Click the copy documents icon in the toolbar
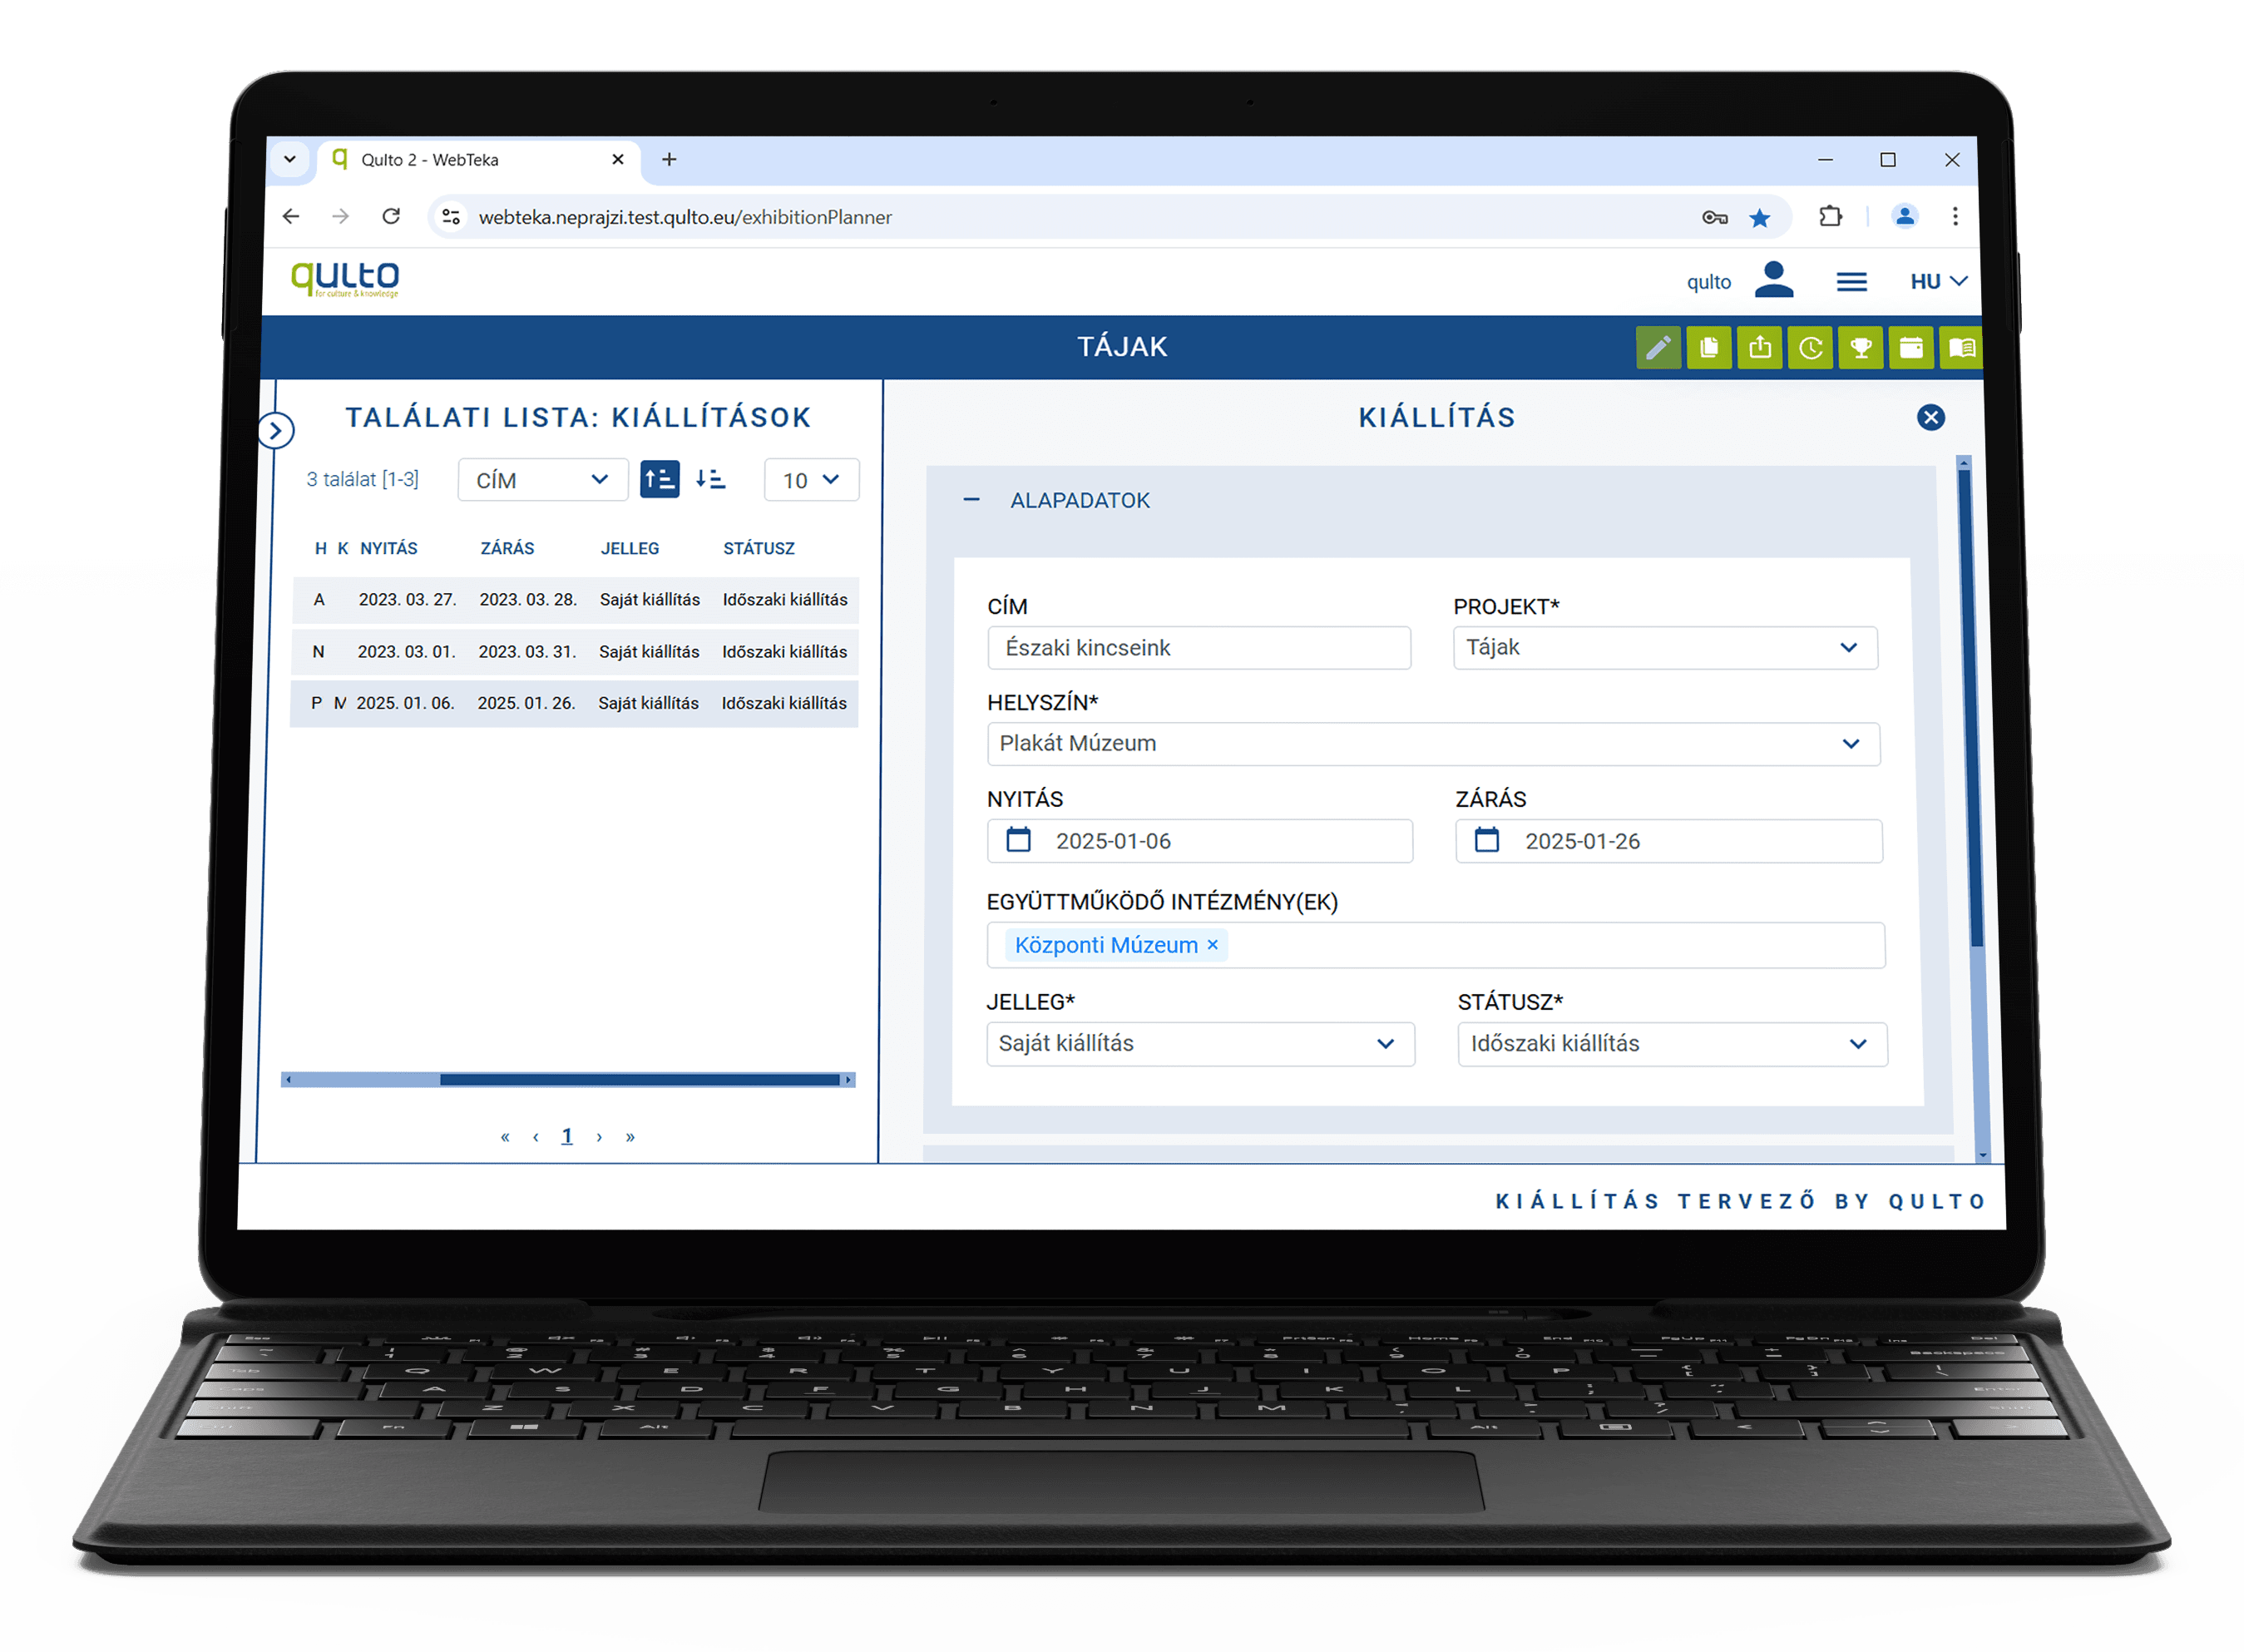2244x1652 pixels. [x=1709, y=348]
